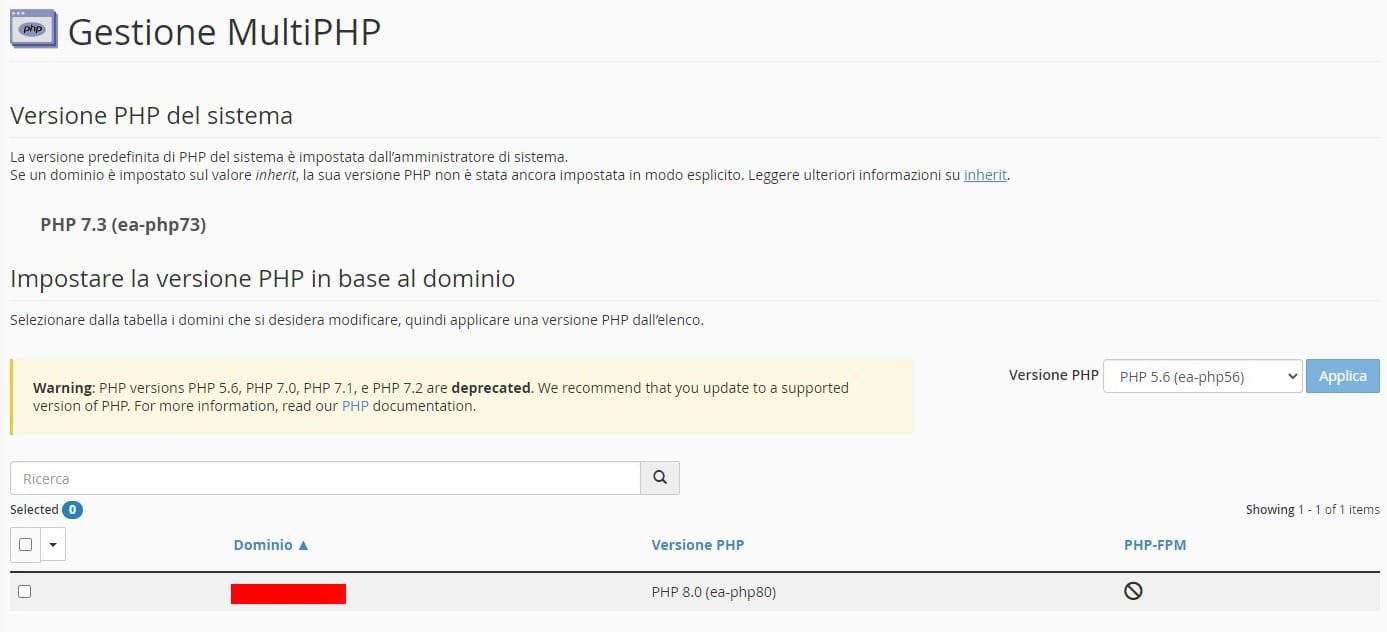The image size is (1387, 632).
Task: Sort table by PHP-FPM column header
Action: pyautogui.click(x=1155, y=545)
